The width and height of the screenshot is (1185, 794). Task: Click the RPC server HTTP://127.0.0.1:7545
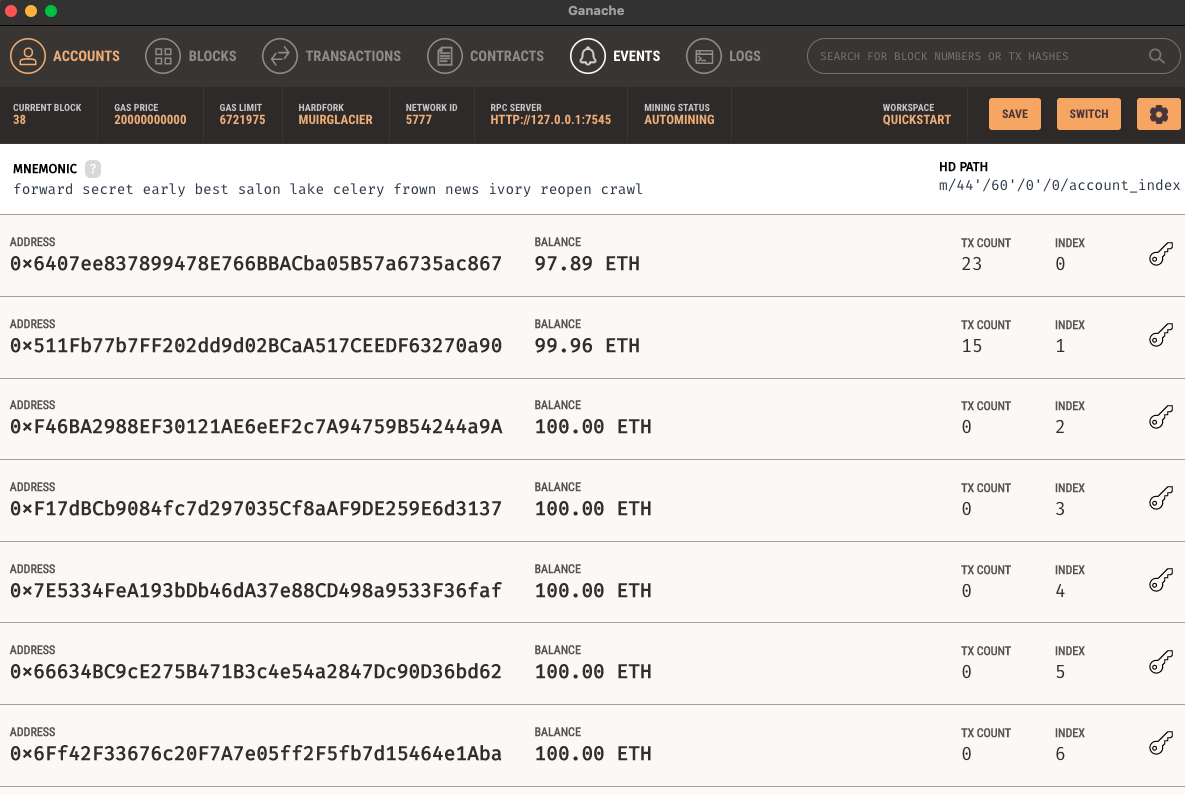click(x=550, y=119)
